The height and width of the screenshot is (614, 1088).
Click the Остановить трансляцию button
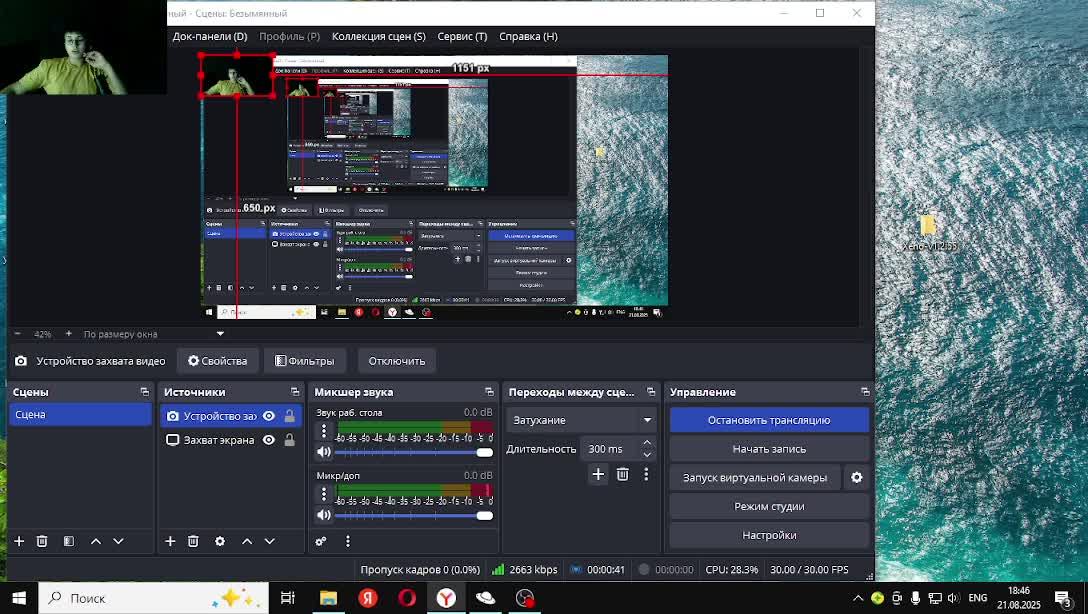(768, 420)
